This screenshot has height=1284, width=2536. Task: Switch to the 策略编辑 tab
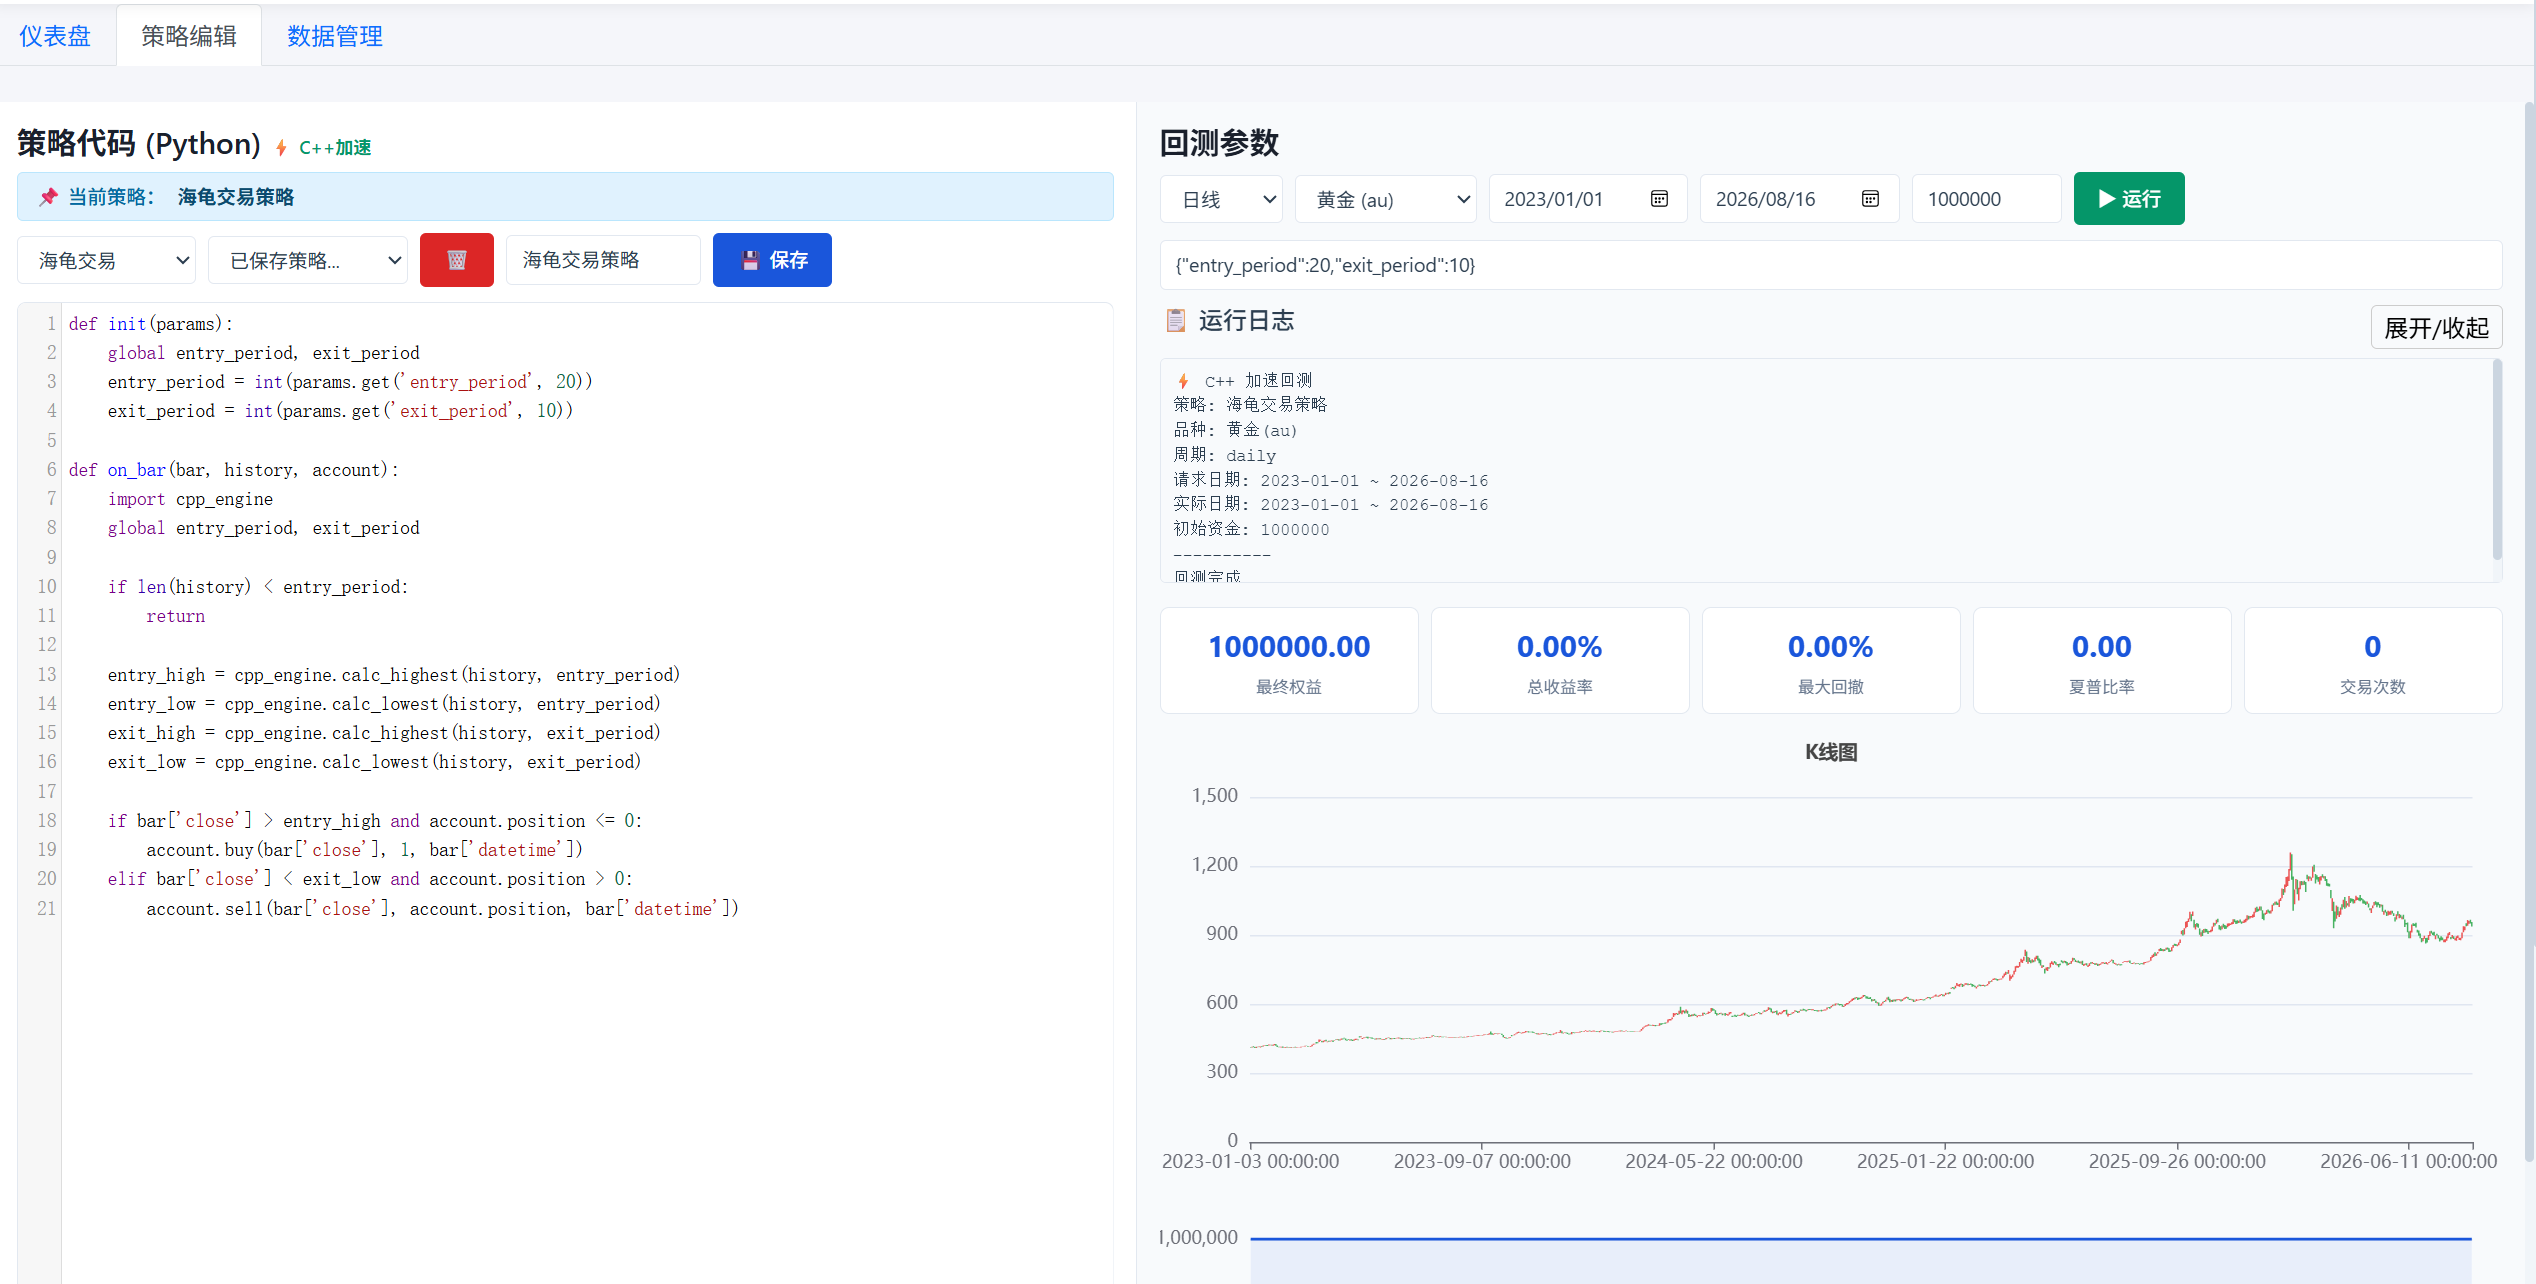pyautogui.click(x=189, y=36)
